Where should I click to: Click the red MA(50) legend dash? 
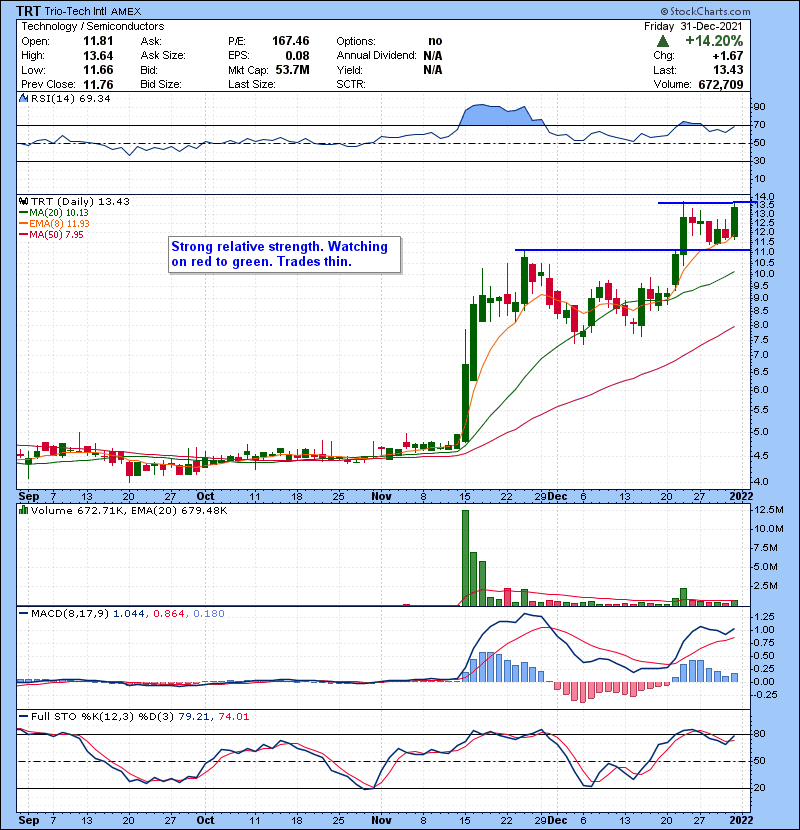pyautogui.click(x=23, y=235)
